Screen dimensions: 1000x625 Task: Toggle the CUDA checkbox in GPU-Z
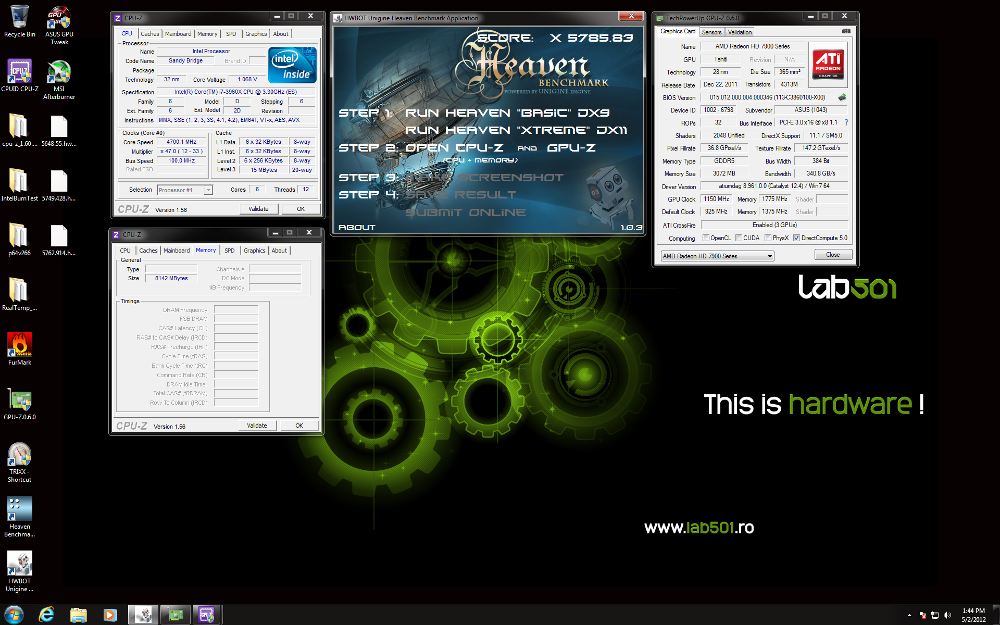[x=738, y=237]
